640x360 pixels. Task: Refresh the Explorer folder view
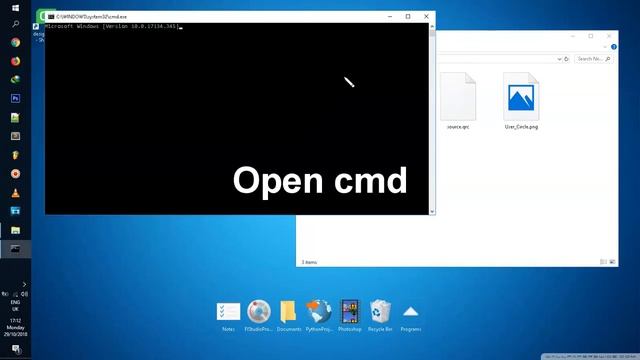(x=567, y=59)
